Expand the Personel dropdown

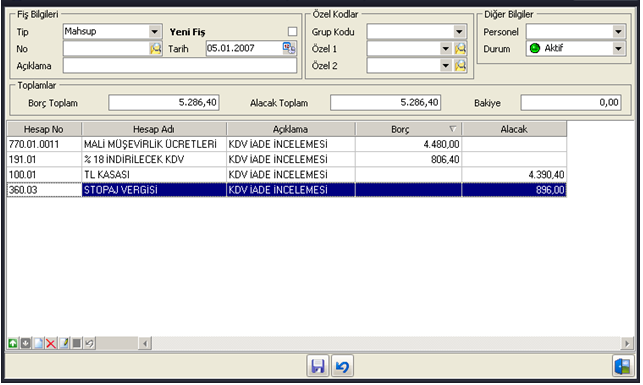click(618, 32)
